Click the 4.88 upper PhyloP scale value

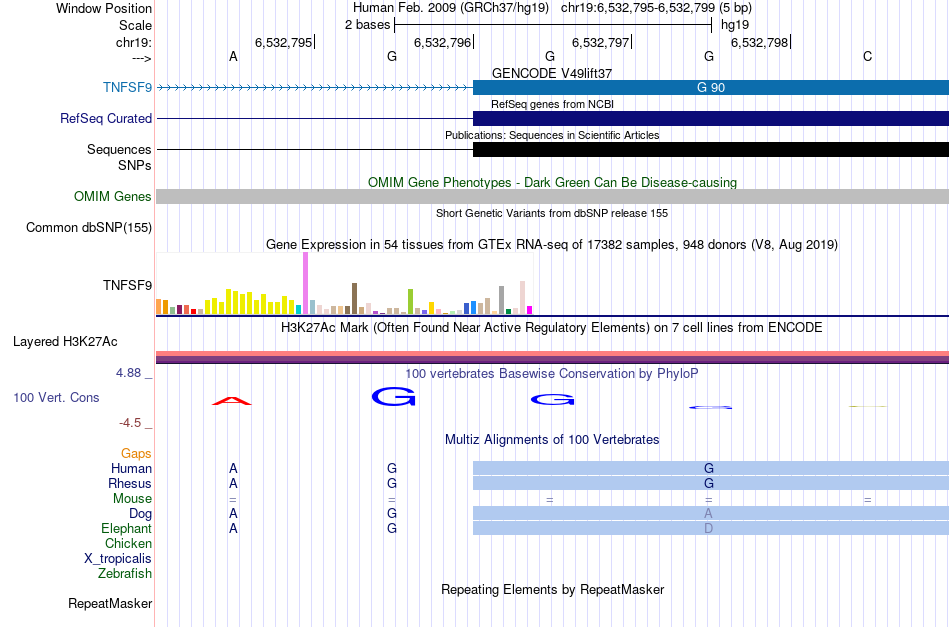(128, 373)
